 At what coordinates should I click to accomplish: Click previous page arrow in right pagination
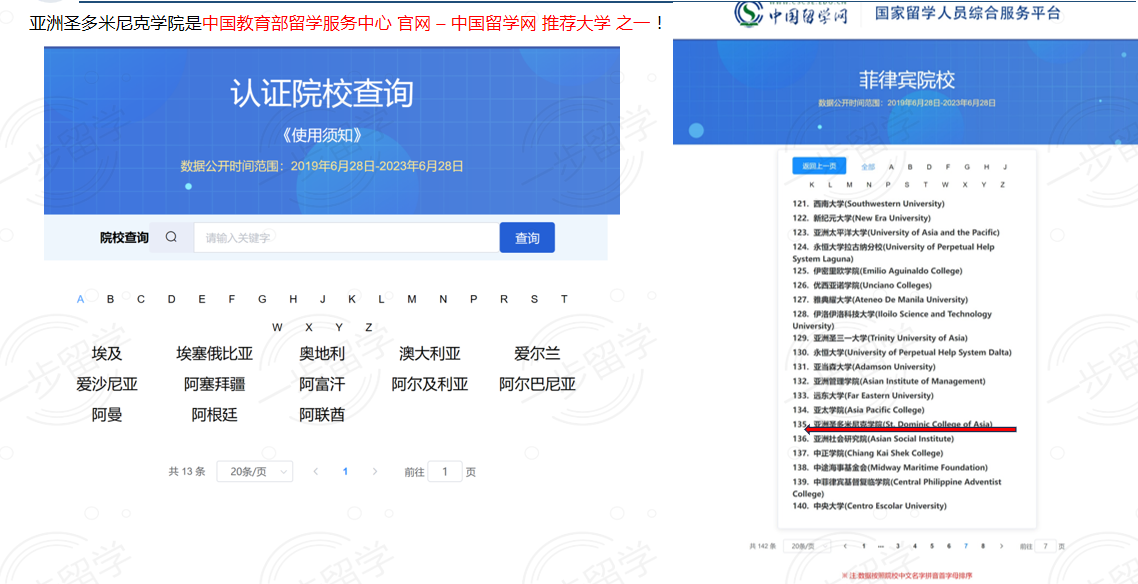point(846,546)
